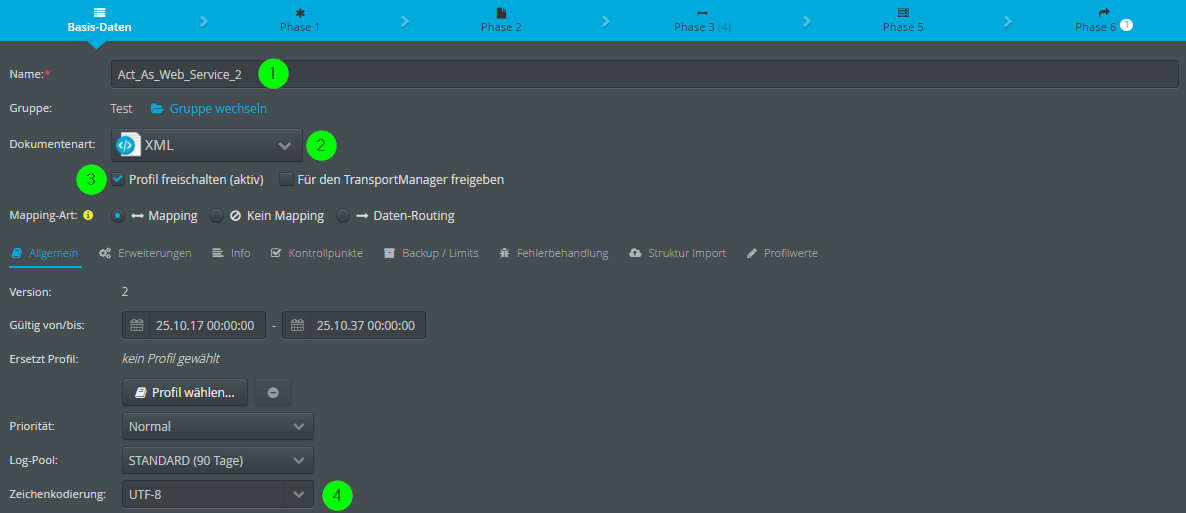Switch to the Kontrollpunkte tab

(x=317, y=253)
